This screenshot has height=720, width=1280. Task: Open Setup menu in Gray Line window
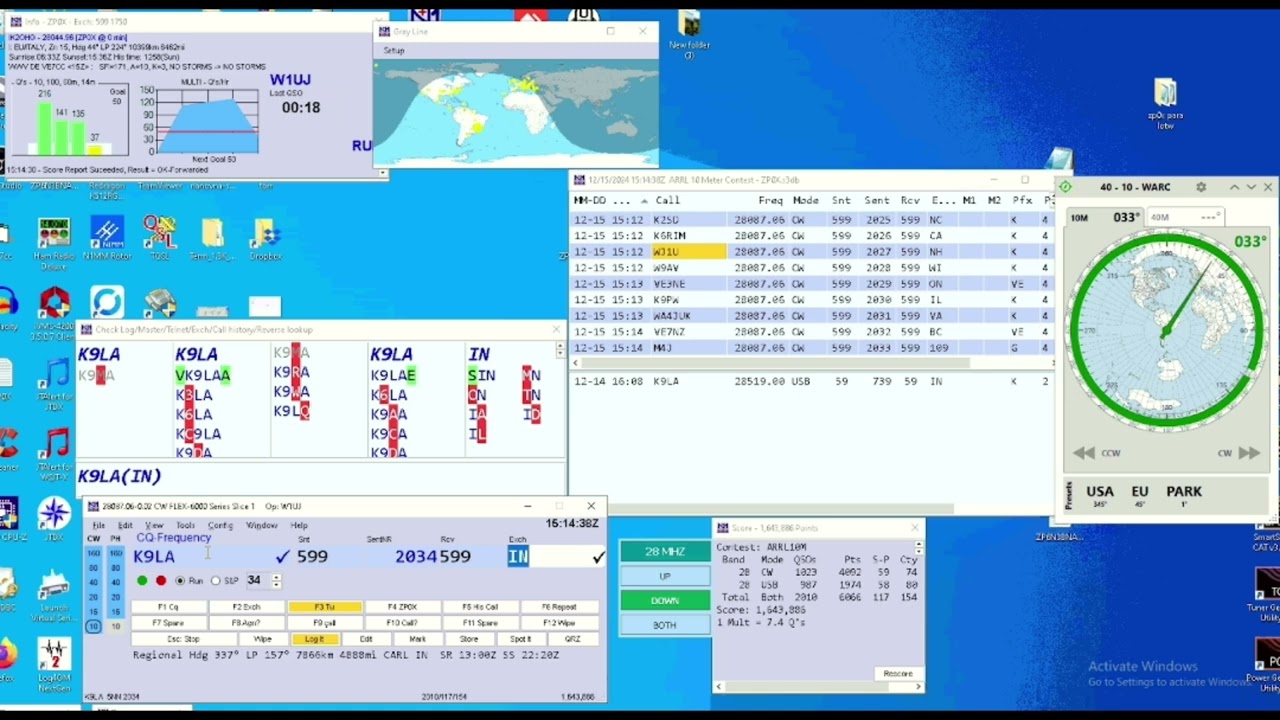pos(394,50)
